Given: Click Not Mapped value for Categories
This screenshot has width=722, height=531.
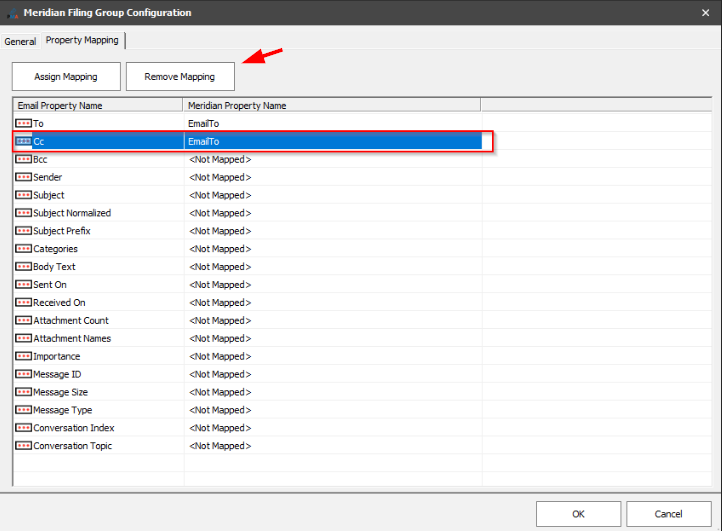Looking at the screenshot, I should click(220, 249).
